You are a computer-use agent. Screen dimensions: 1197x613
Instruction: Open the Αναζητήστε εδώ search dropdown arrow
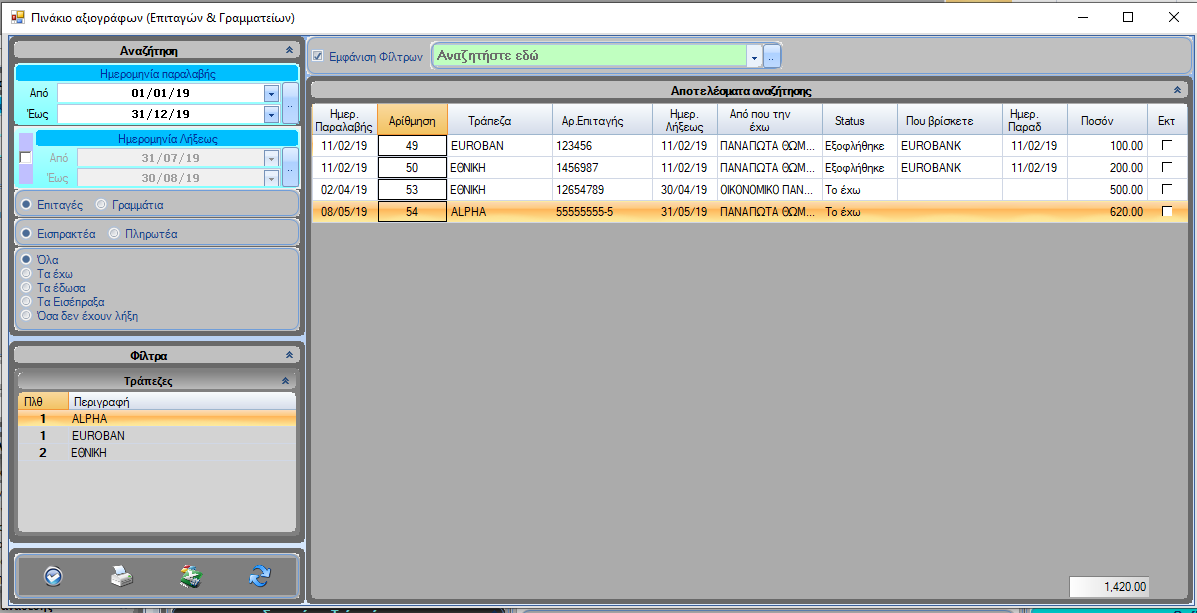coord(755,57)
